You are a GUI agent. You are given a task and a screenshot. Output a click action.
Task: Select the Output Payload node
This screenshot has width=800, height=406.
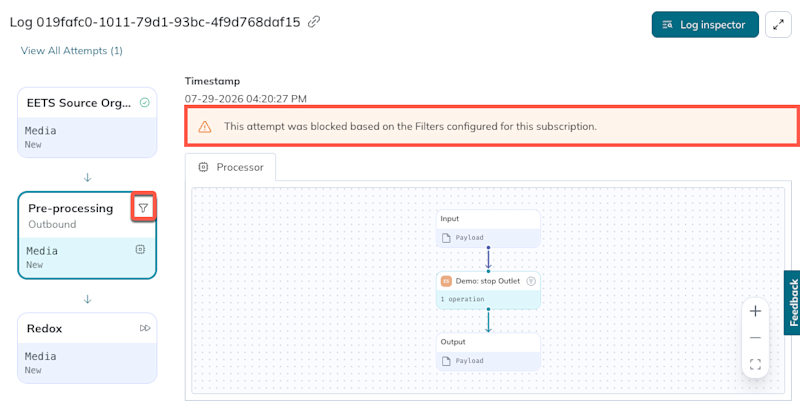pyautogui.click(x=488, y=352)
